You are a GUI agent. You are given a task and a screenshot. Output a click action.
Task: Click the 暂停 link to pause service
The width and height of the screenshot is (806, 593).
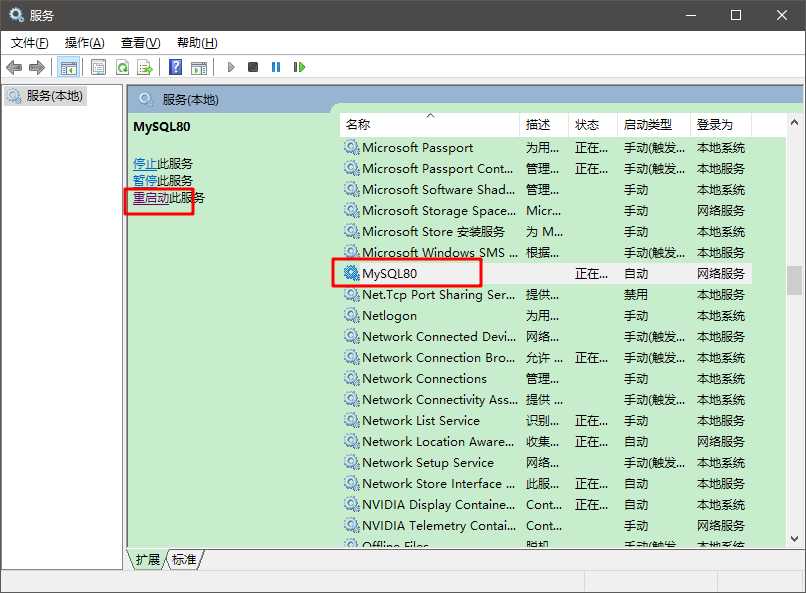[145, 180]
